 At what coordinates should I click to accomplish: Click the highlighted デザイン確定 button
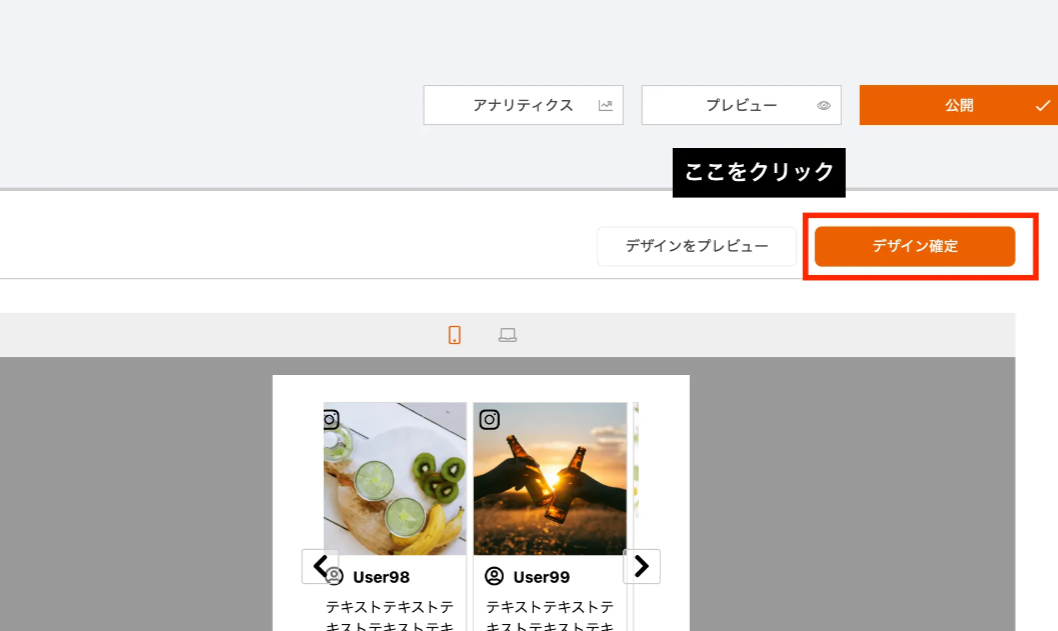[x=916, y=246]
